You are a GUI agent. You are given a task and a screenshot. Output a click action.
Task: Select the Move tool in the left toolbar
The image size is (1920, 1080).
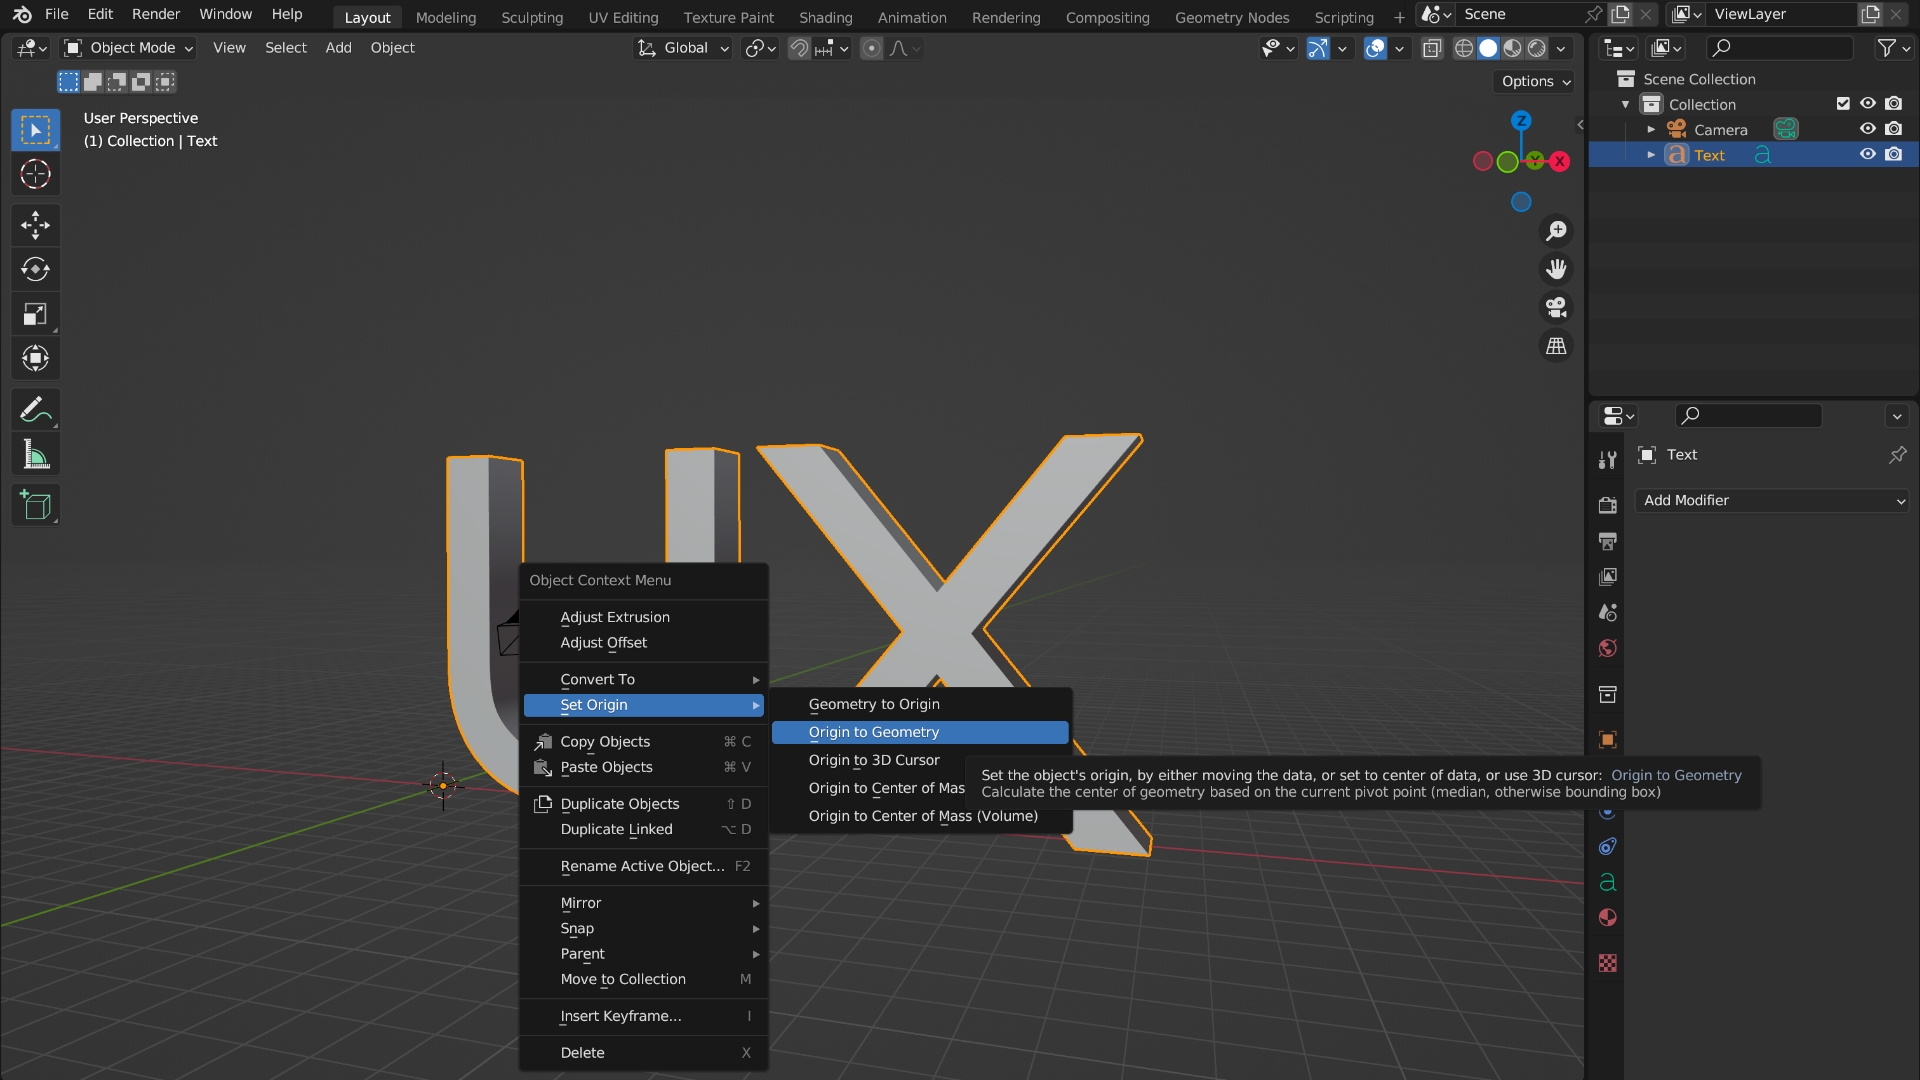(35, 224)
